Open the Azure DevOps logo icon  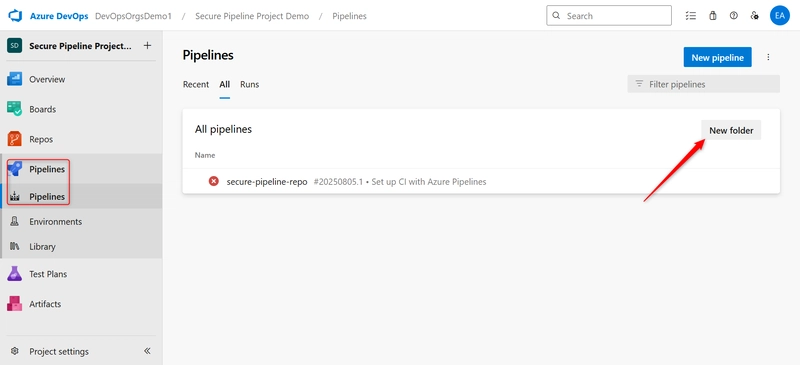click(x=14, y=16)
